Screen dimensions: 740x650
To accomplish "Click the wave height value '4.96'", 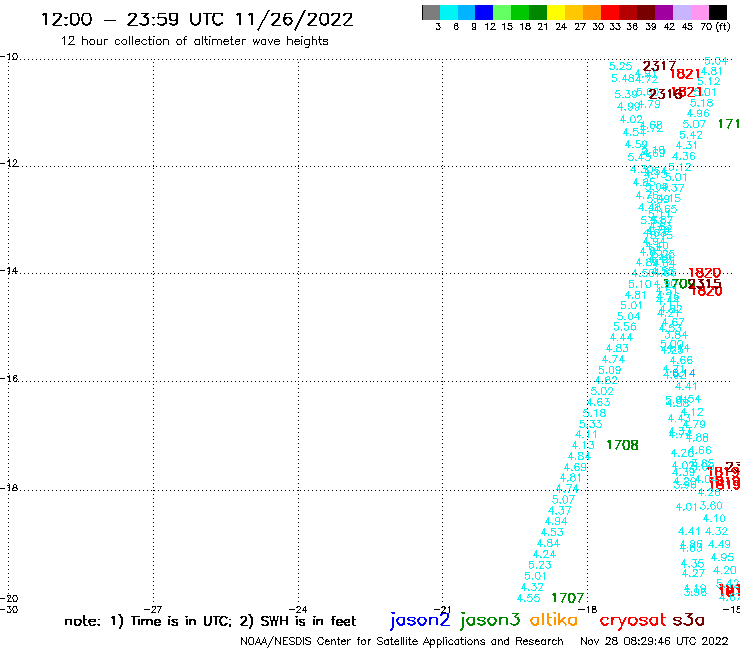I will click(698, 113).
